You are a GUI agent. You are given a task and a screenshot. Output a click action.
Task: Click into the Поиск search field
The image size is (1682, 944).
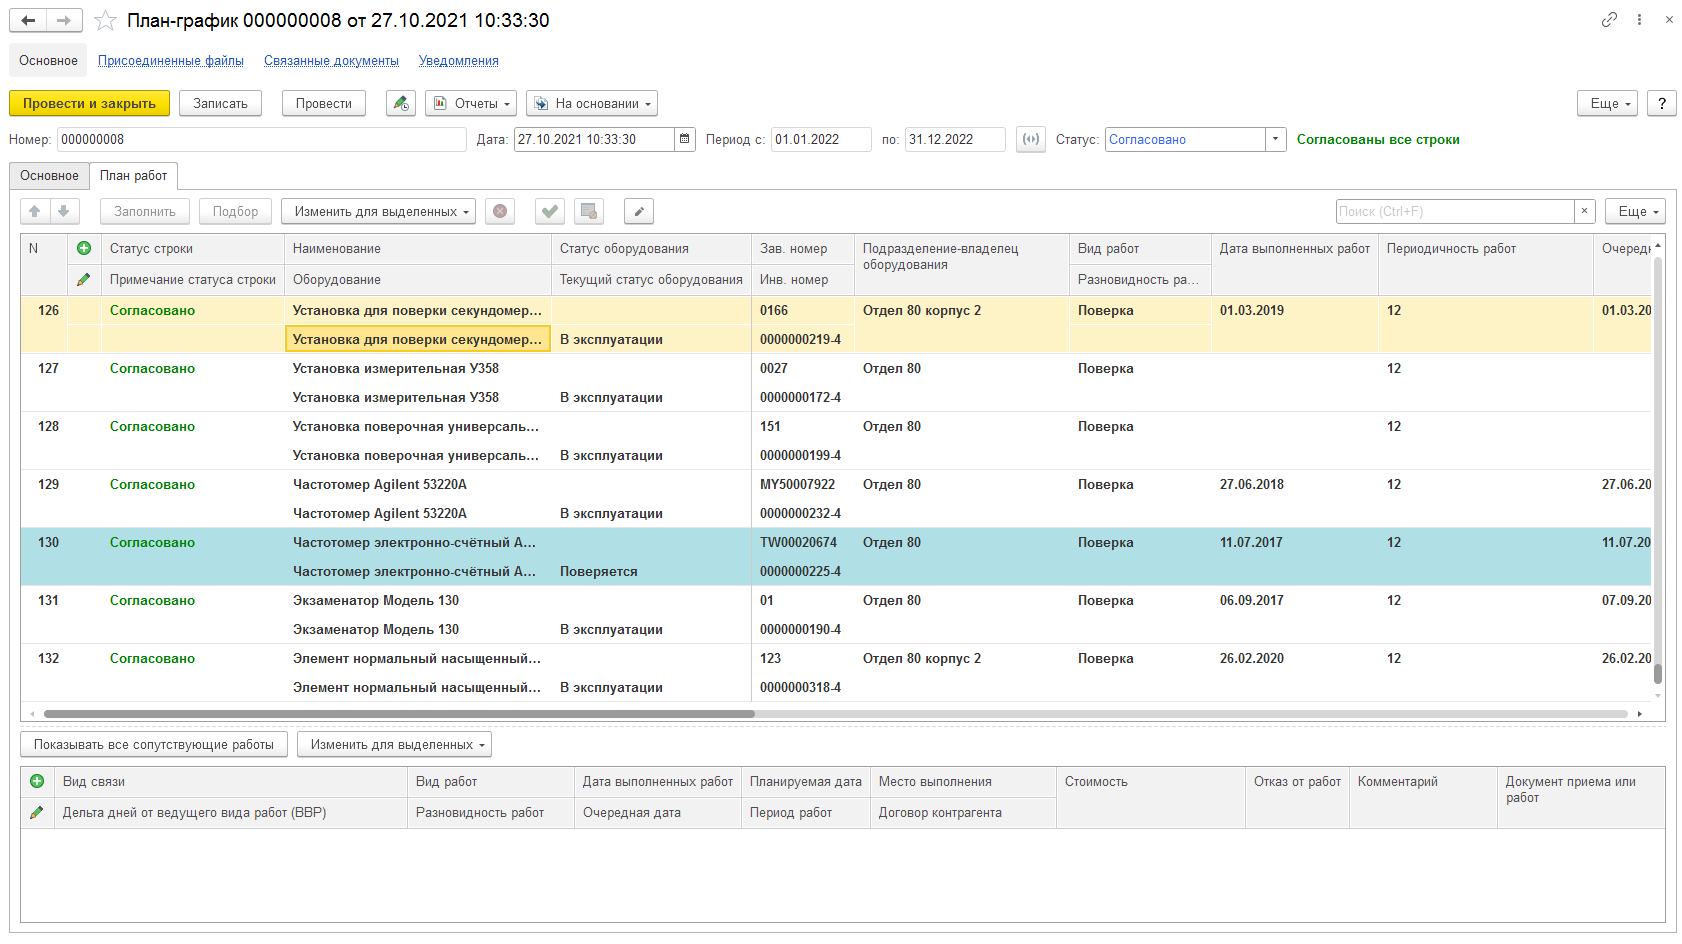point(1454,212)
